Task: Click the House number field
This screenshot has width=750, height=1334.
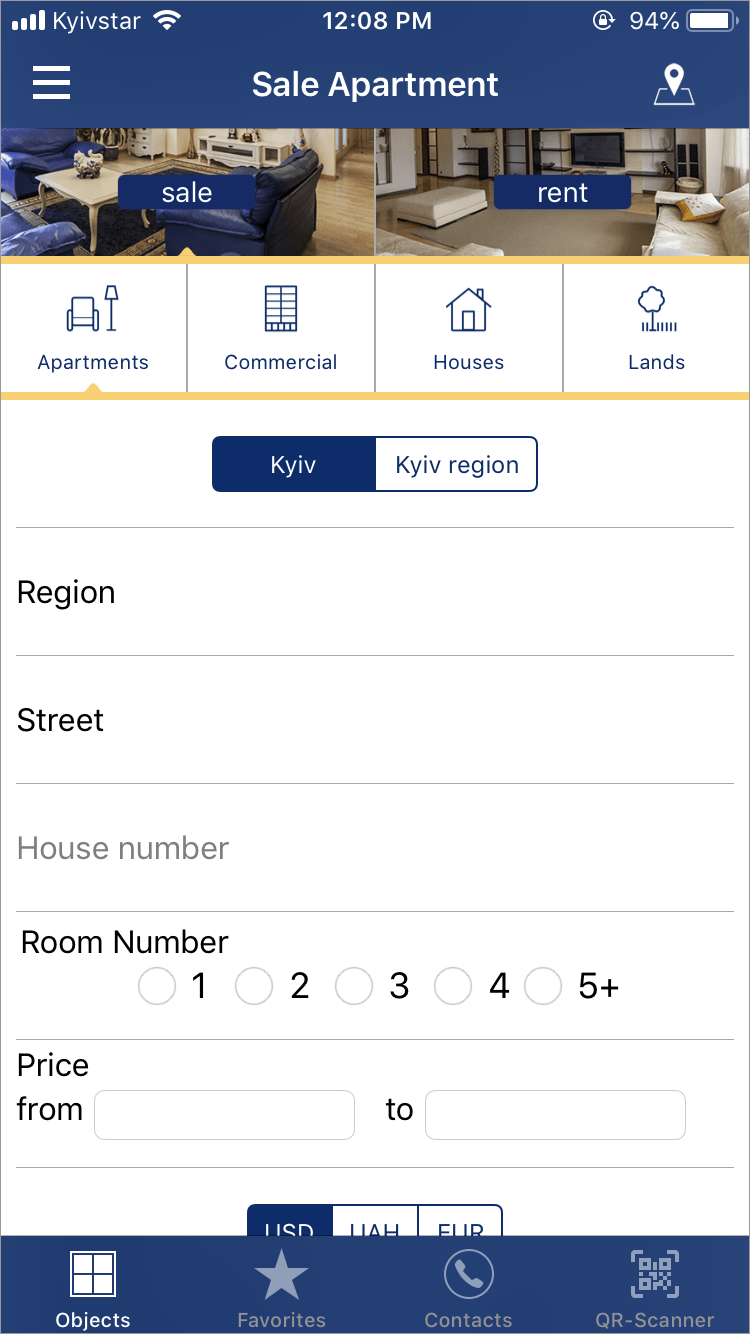Action: tap(375, 848)
